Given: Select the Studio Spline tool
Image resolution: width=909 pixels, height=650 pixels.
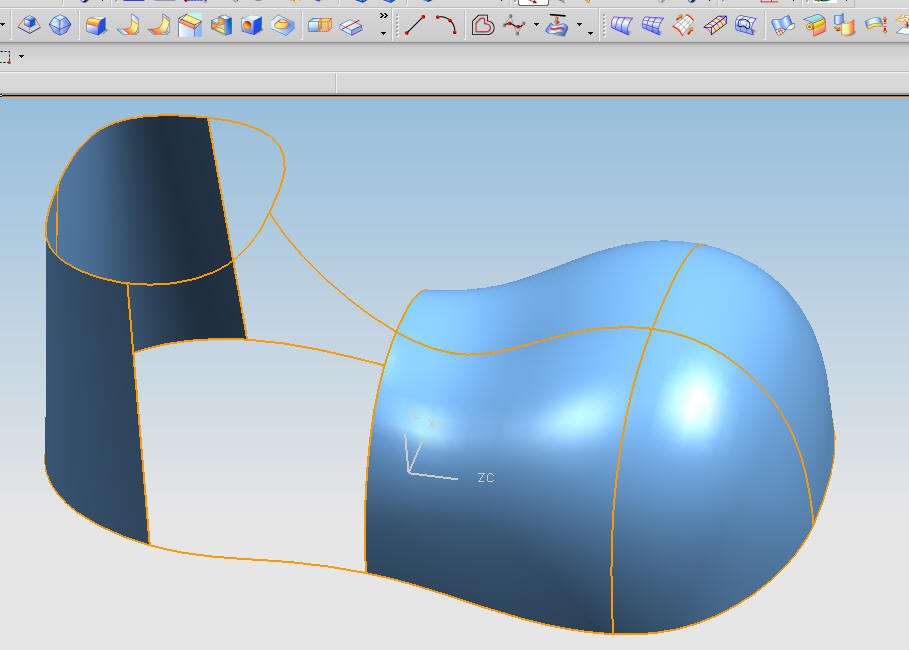Looking at the screenshot, I should pos(514,26).
